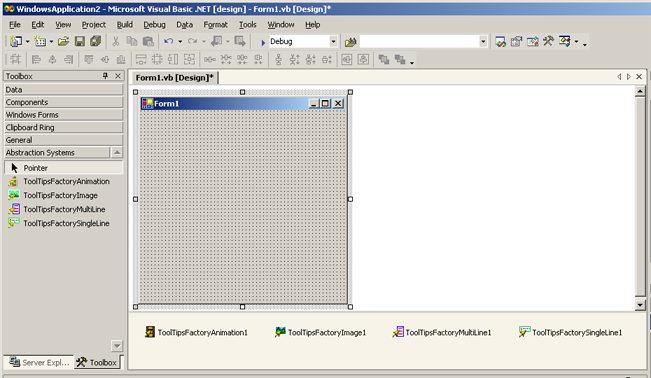Expand the Clipboard Ring toolbox section
Screen dimensions: 651x378
pos(64,128)
